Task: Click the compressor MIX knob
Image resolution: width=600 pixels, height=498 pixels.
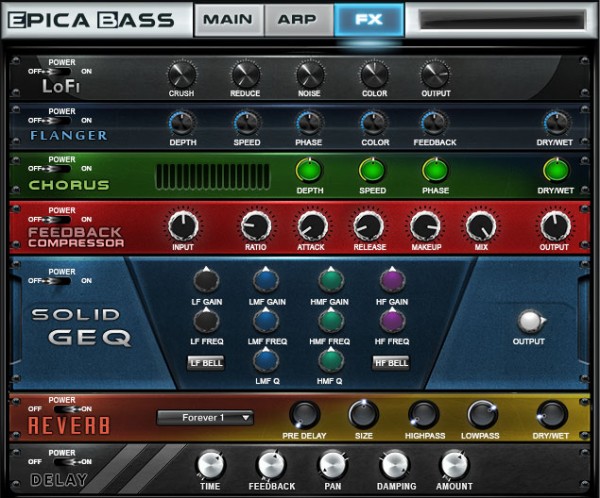Action: (481, 225)
